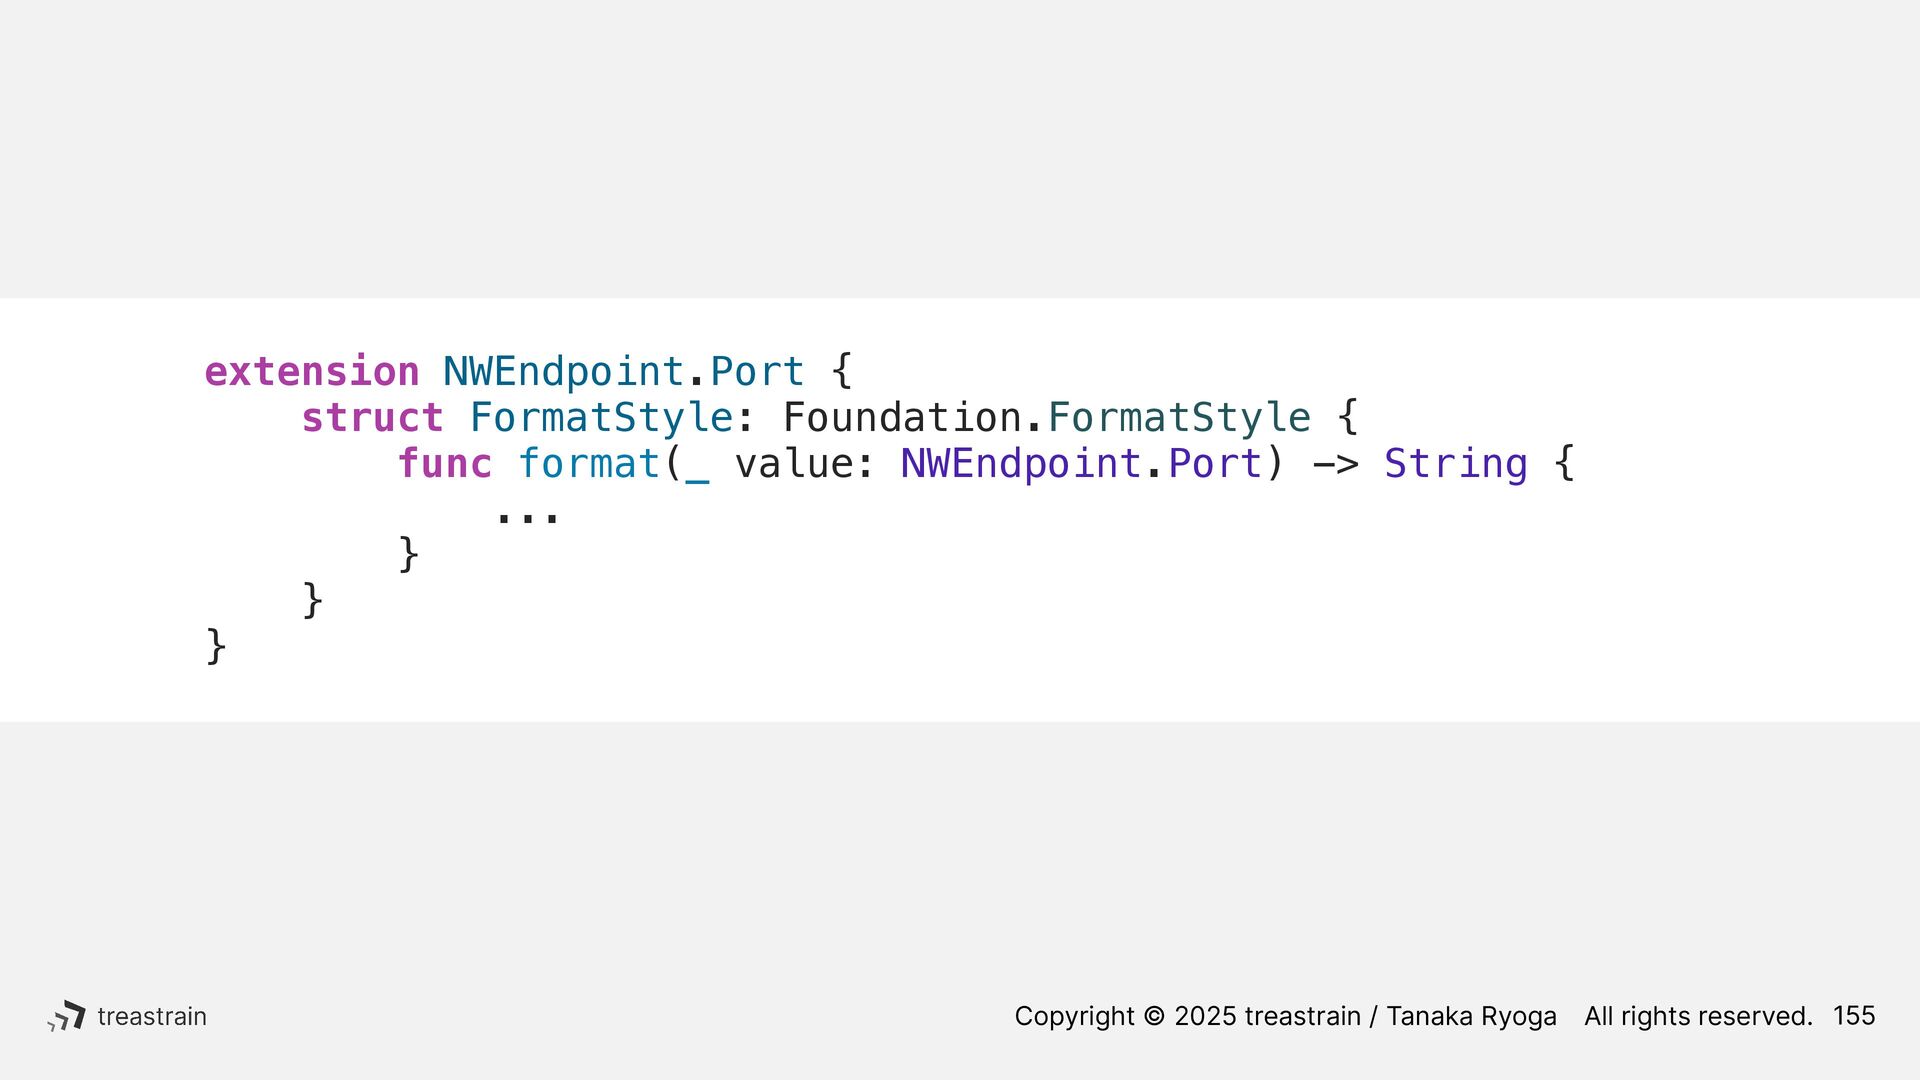Image resolution: width=1920 pixels, height=1080 pixels.
Task: Click the value parameter label
Action: point(794,464)
